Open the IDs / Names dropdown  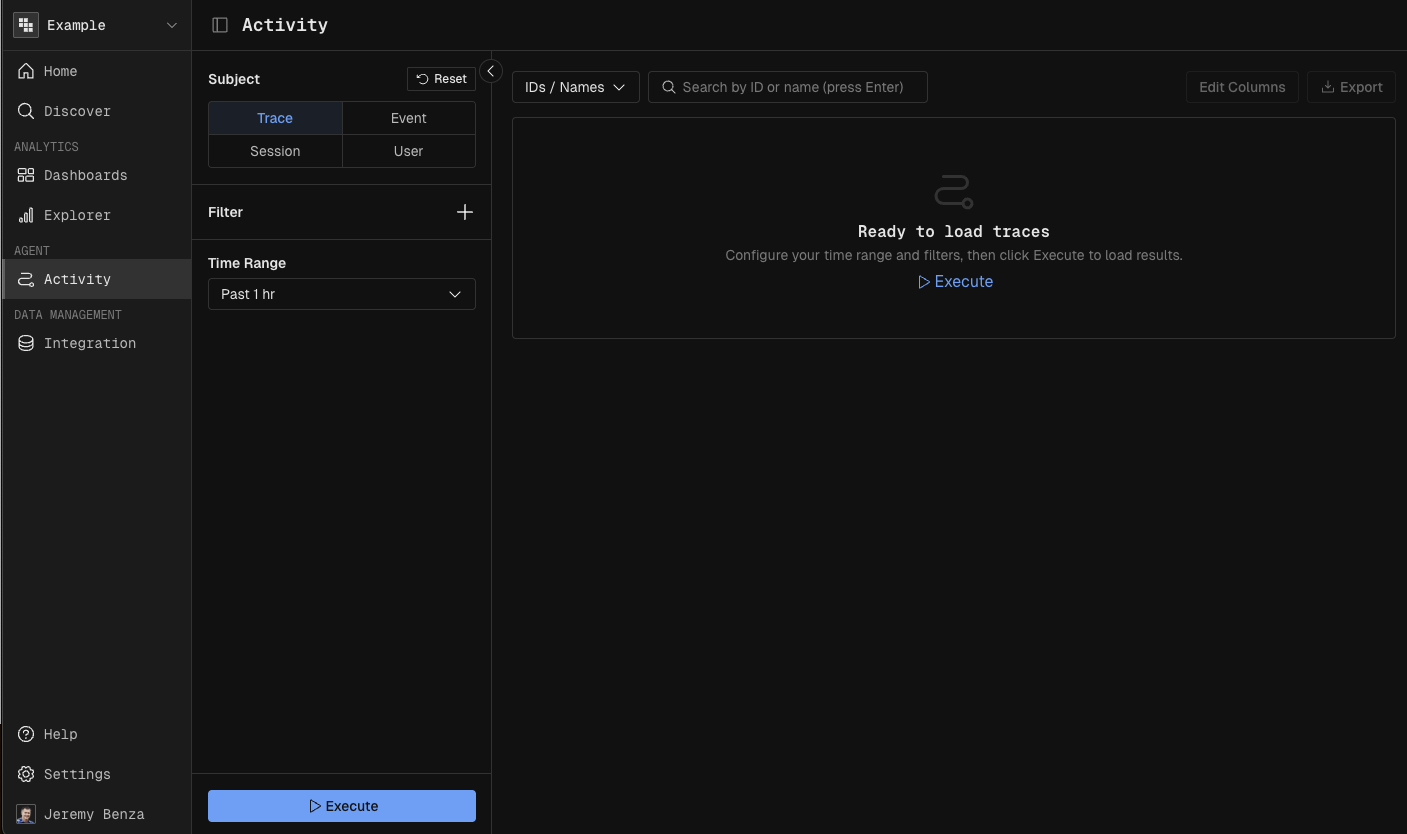pos(575,87)
